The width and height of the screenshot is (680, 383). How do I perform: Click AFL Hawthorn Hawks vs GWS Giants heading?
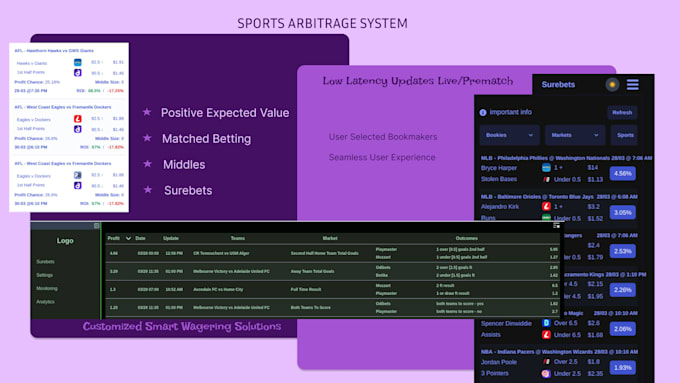pos(54,51)
